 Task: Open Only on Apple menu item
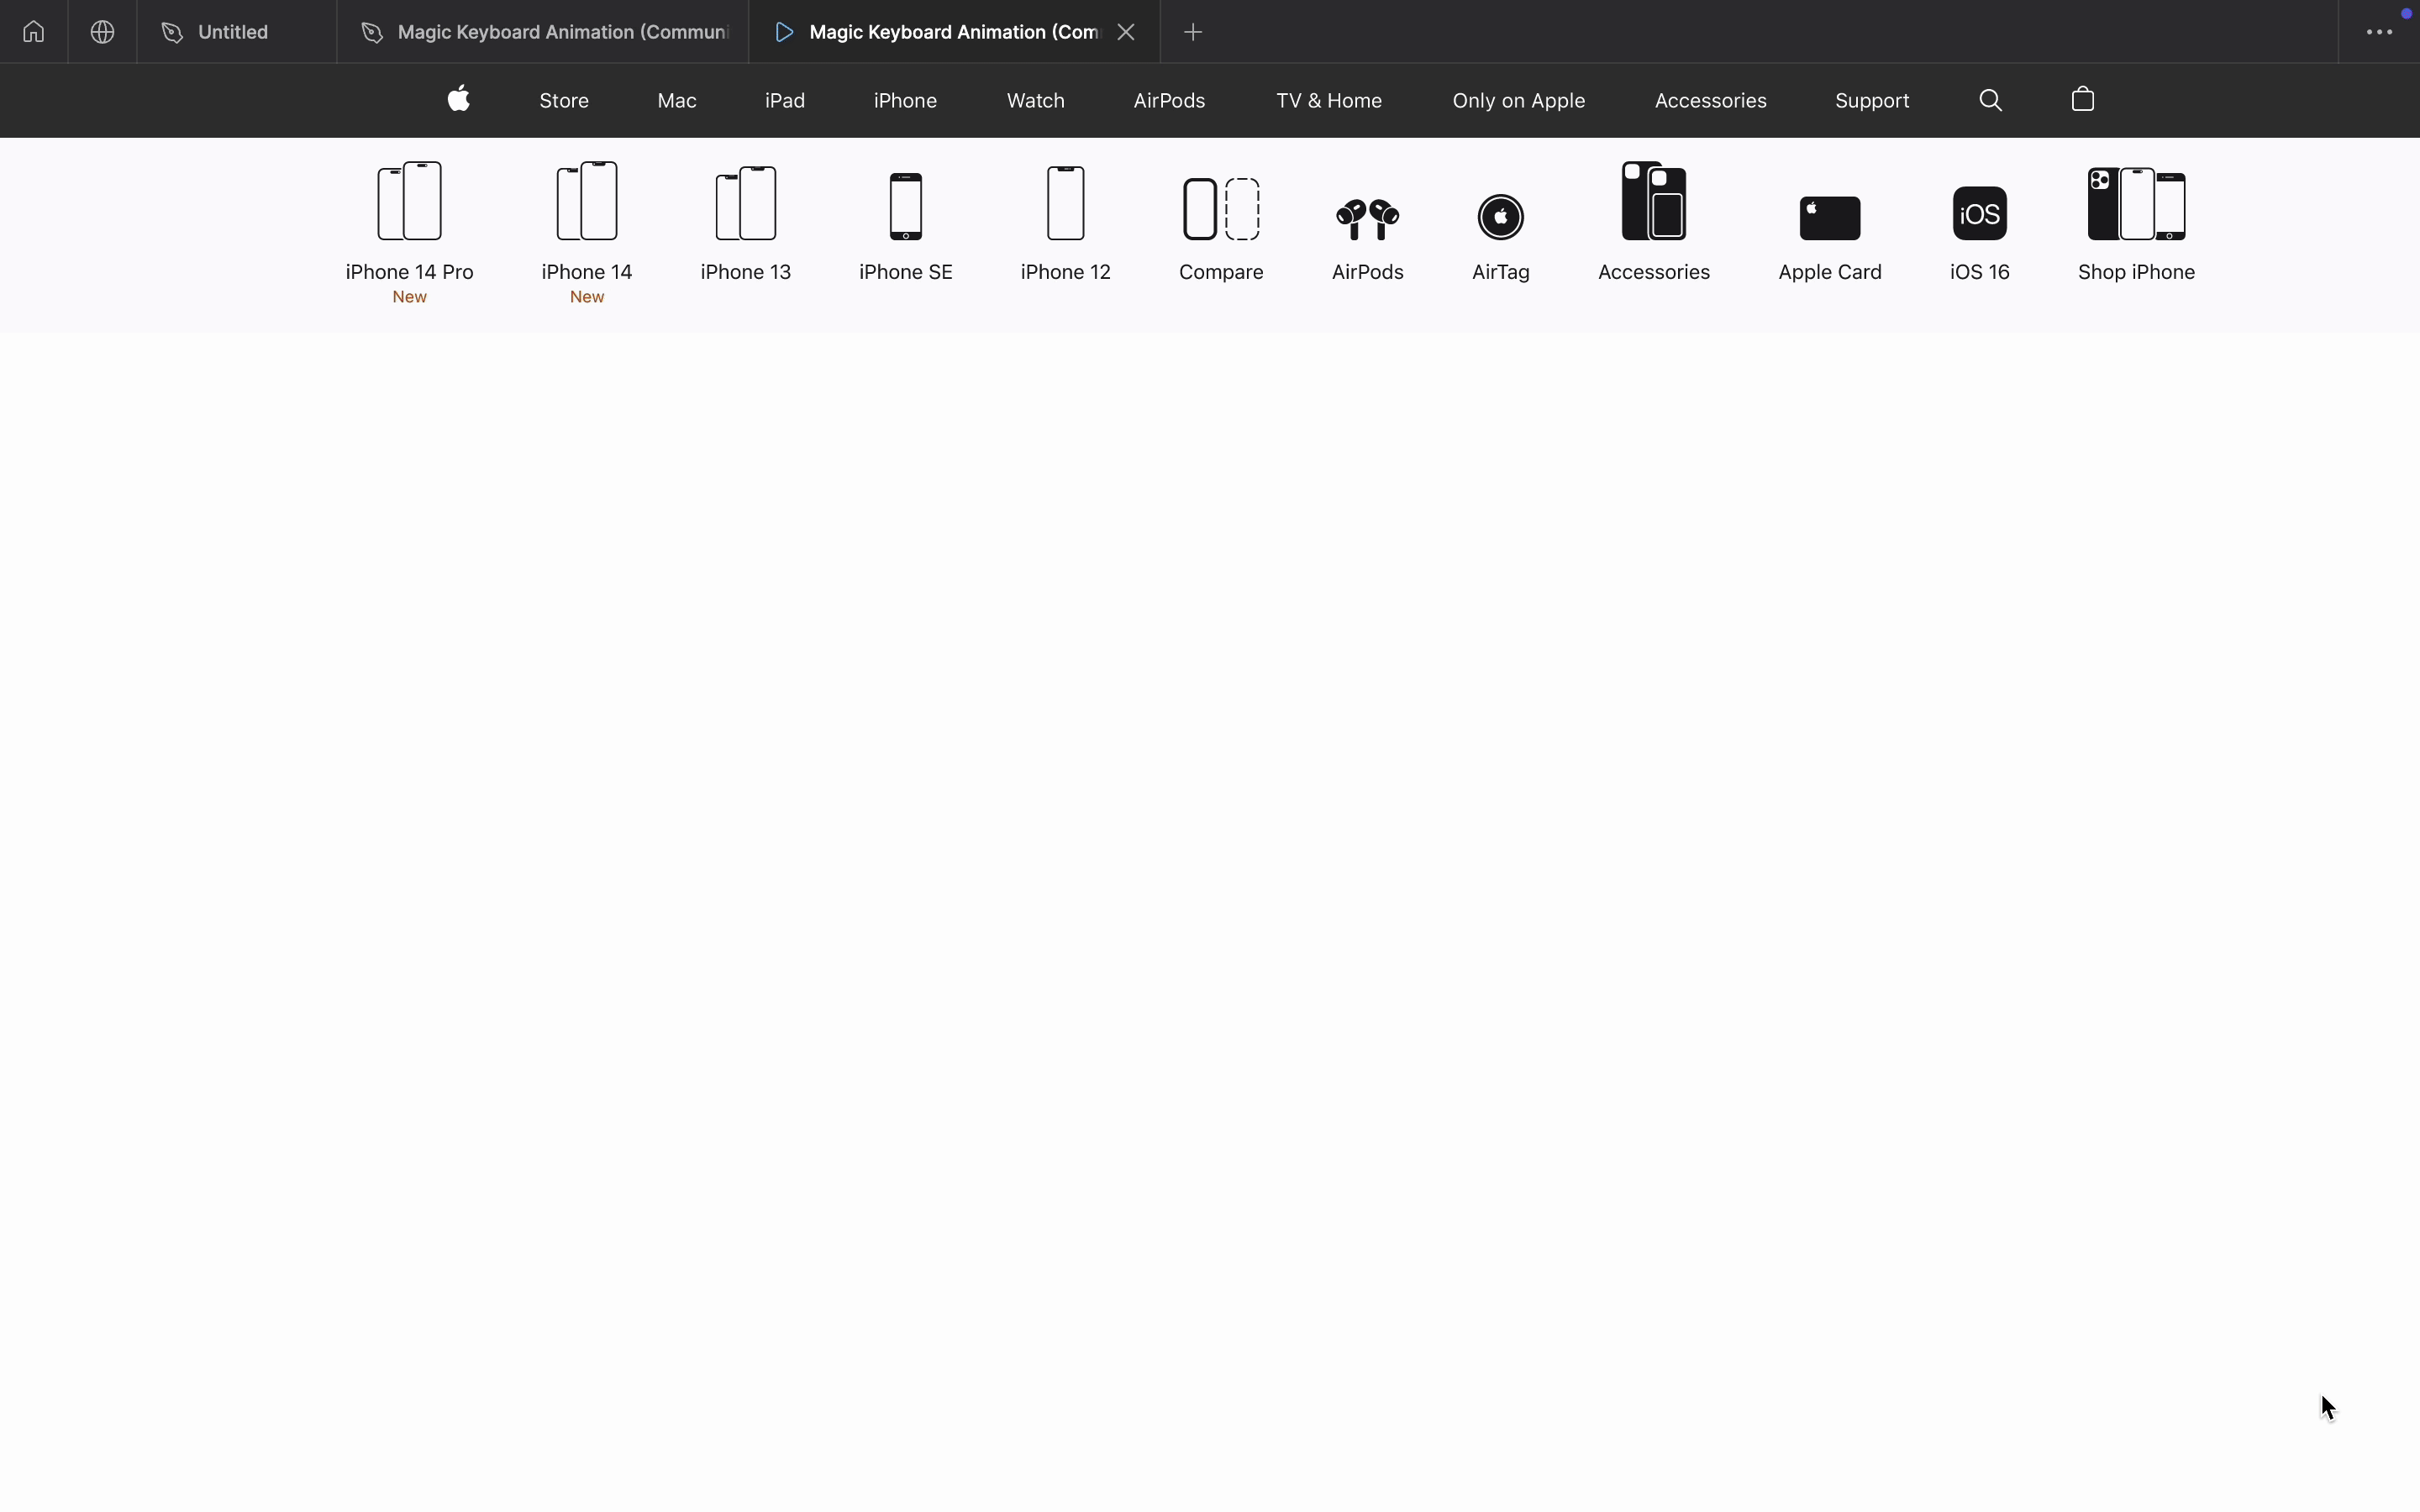(x=1519, y=101)
